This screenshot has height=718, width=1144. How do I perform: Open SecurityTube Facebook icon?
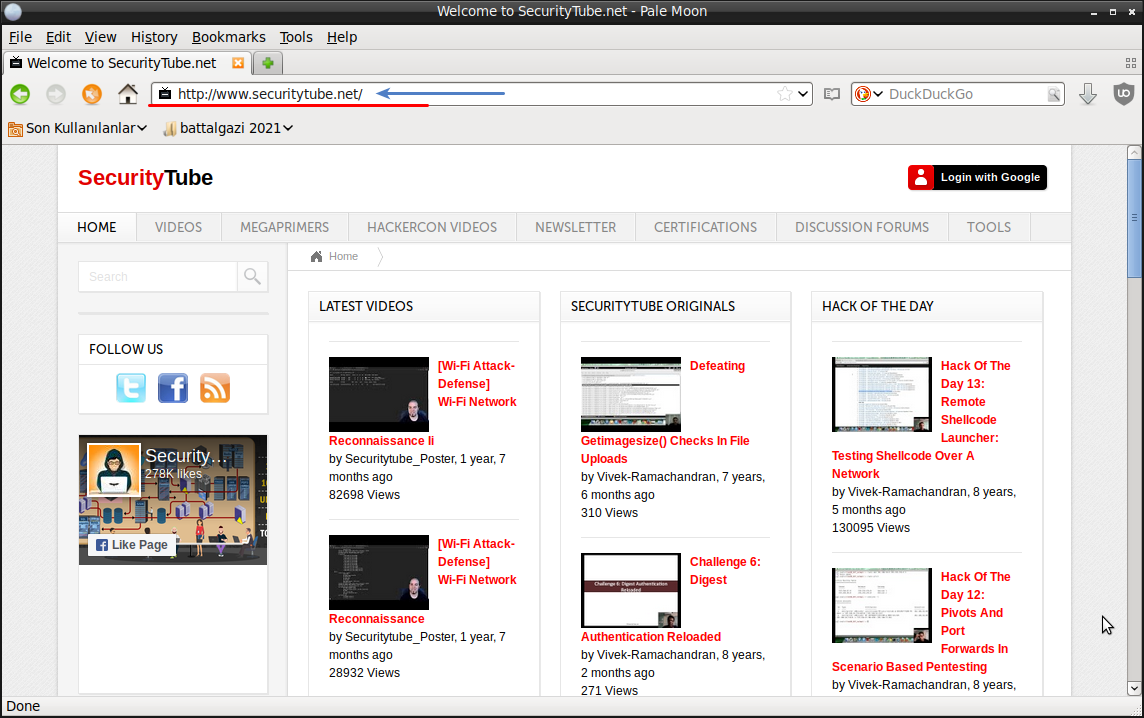(x=173, y=388)
